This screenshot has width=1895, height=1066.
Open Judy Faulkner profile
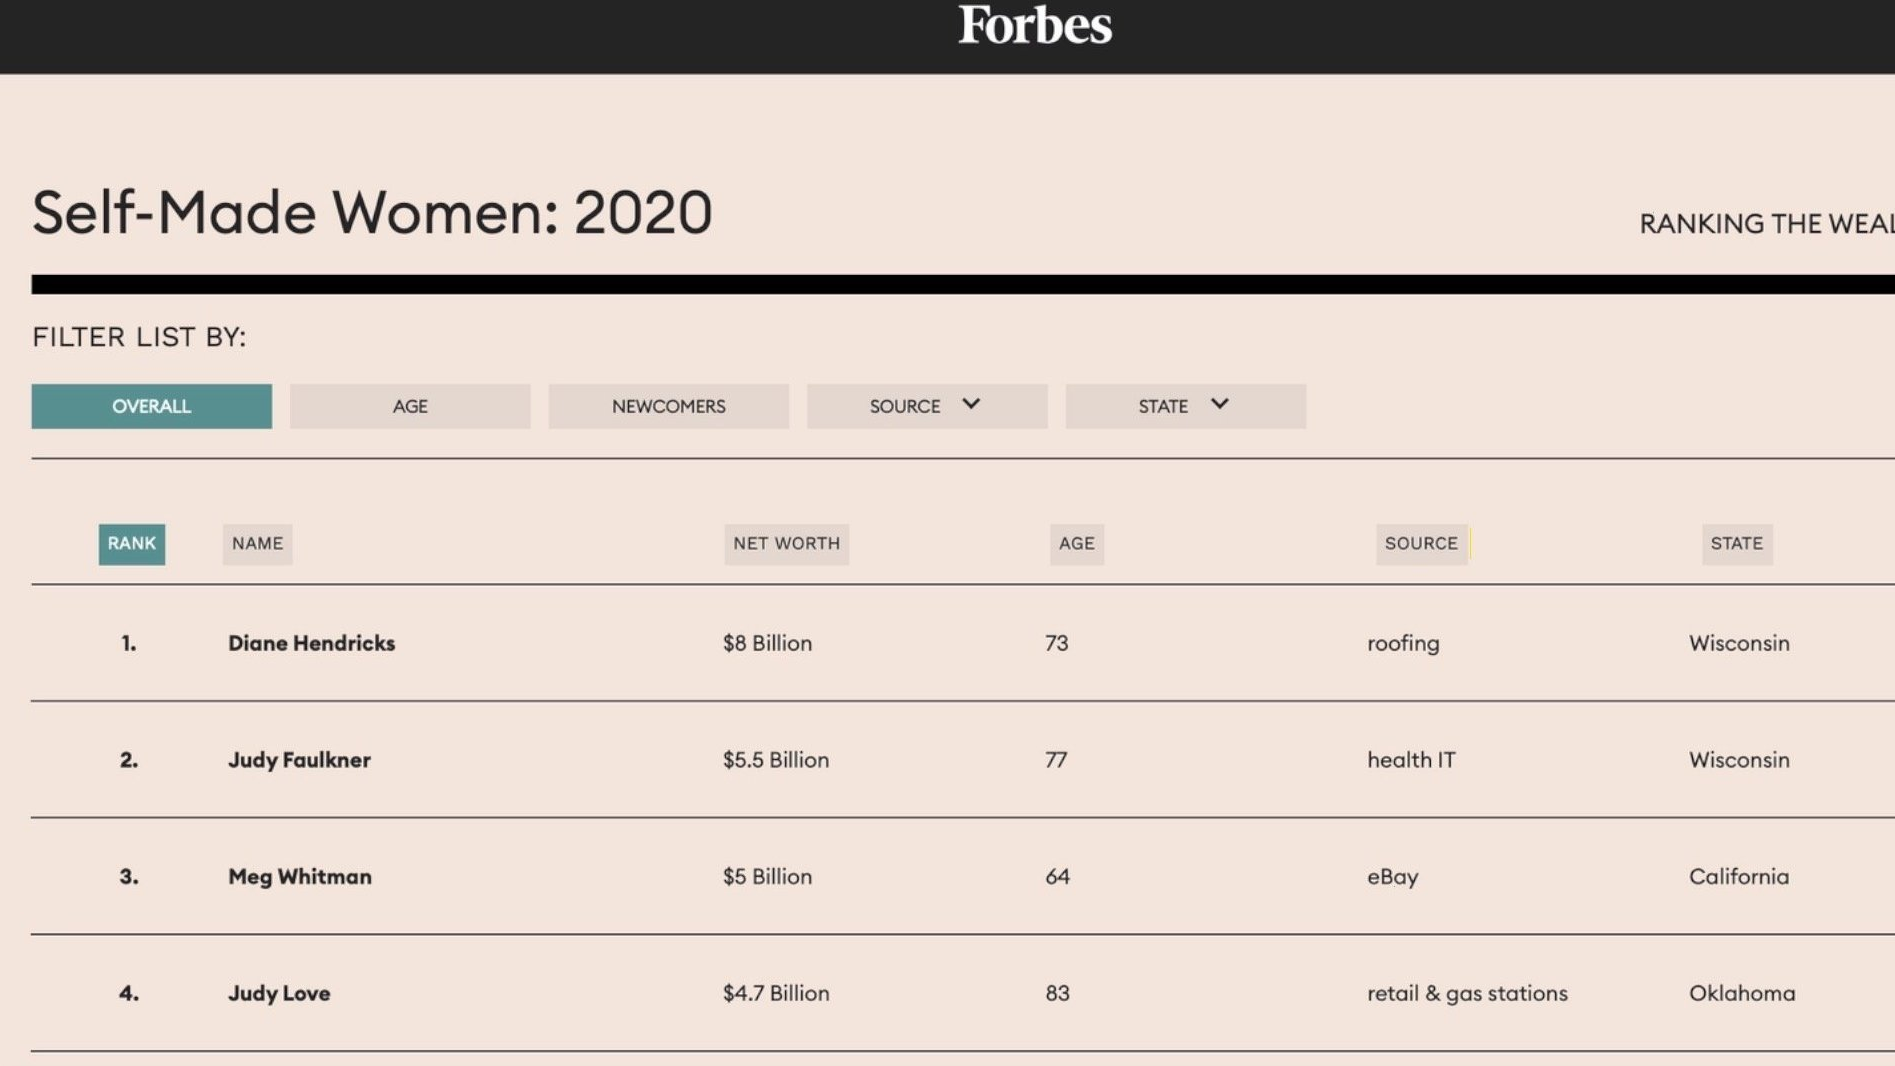pos(299,760)
